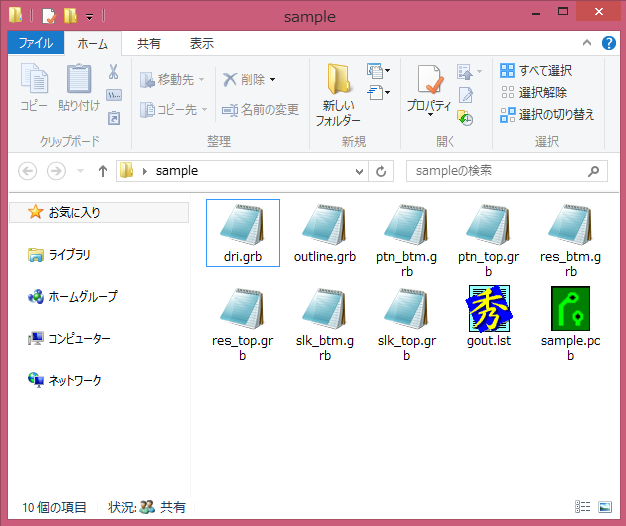Select all items (すべて選択)
This screenshot has width=626, height=526.
point(536,71)
